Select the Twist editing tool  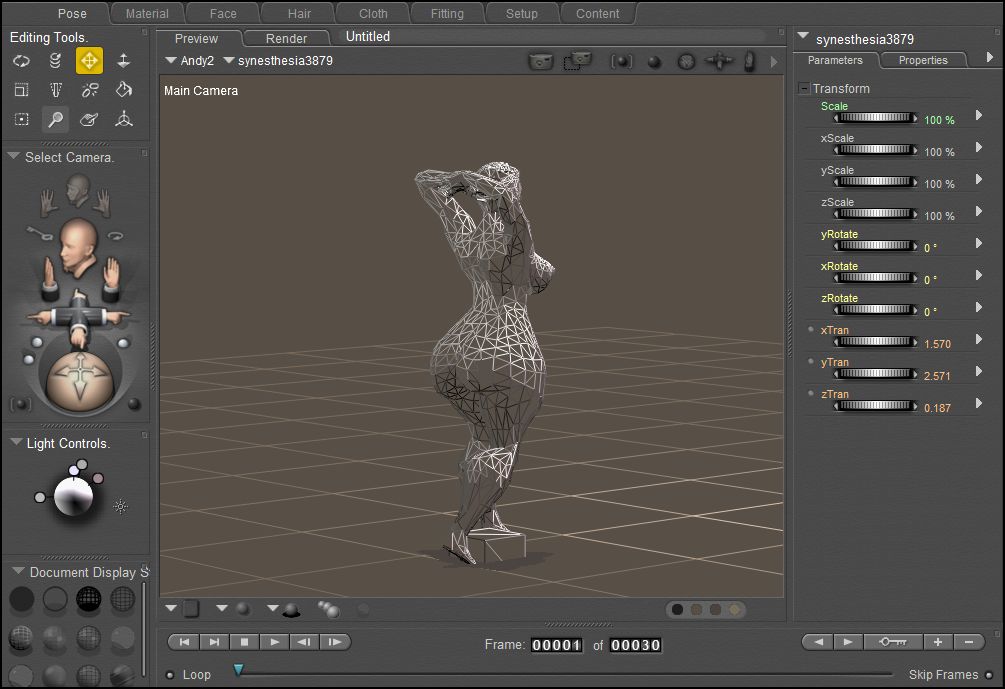tap(56, 61)
